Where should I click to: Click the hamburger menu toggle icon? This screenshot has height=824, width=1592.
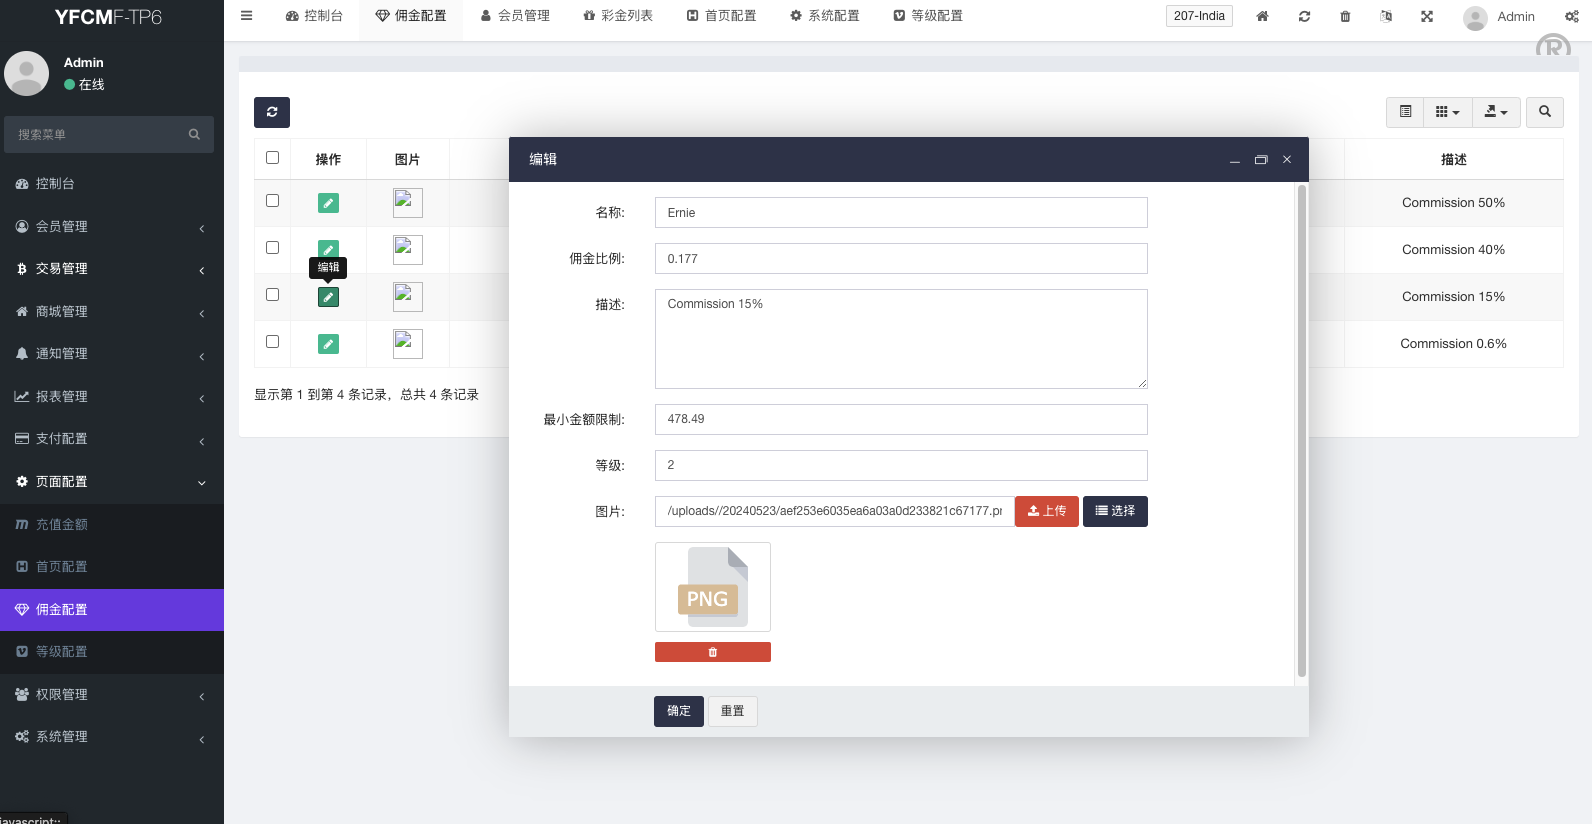coord(246,16)
